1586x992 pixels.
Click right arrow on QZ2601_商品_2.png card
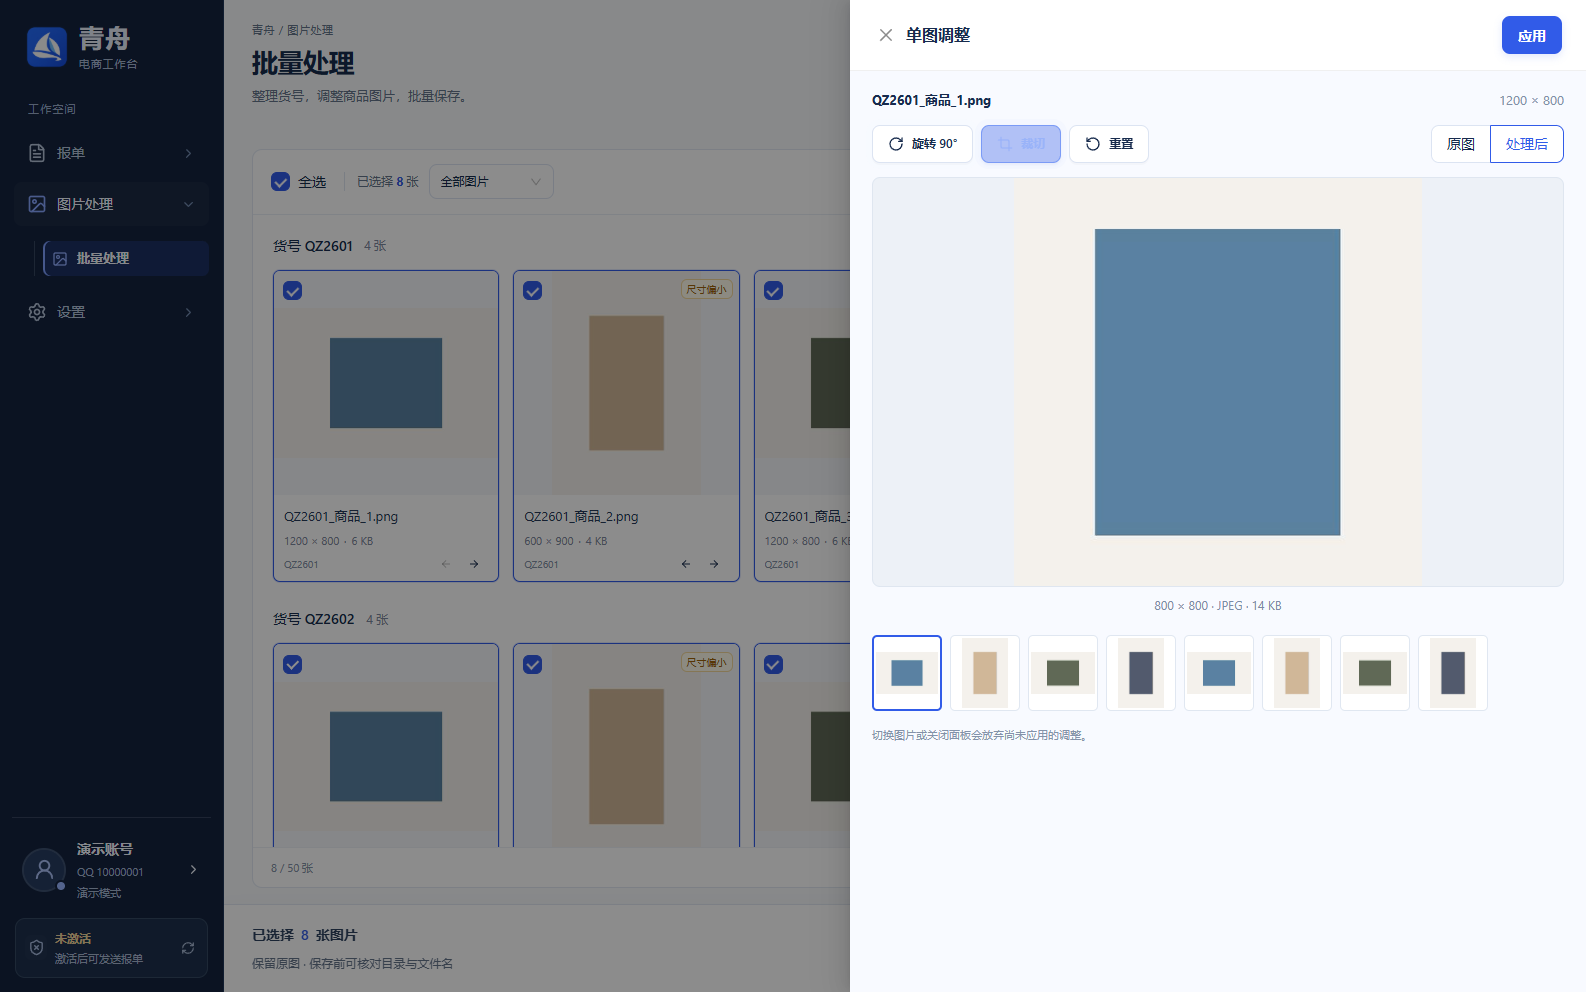click(714, 564)
